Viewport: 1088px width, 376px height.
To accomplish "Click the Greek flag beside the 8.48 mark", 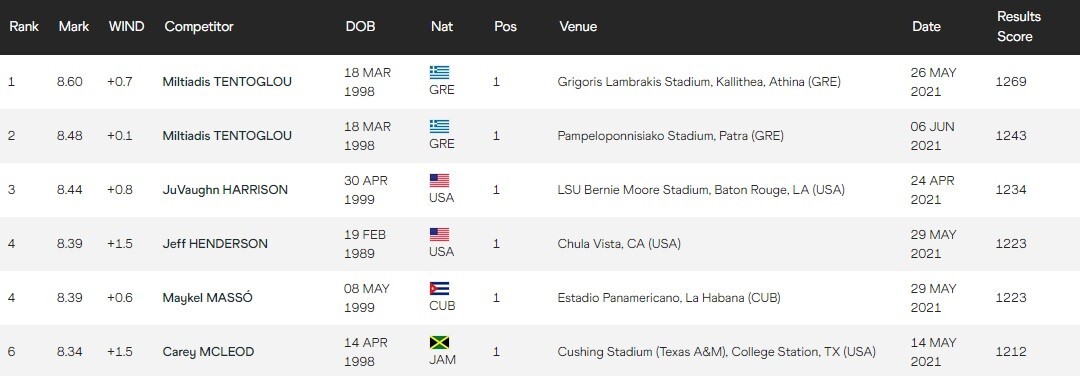I will (x=439, y=126).
